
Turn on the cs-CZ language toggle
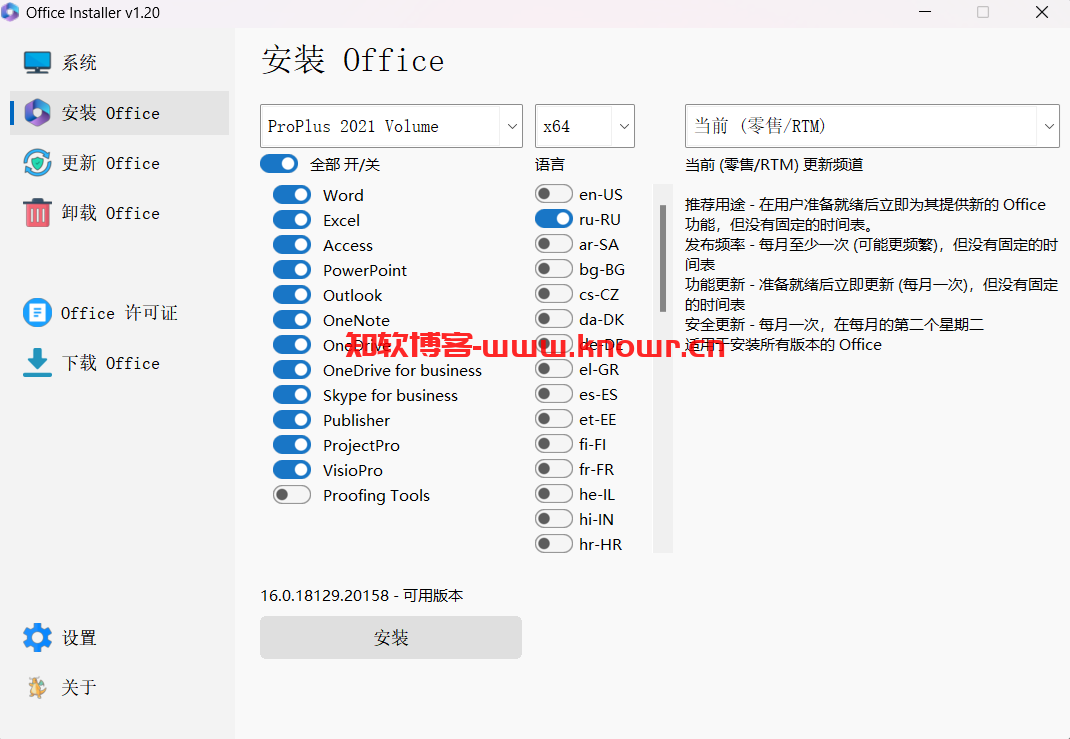tap(553, 294)
